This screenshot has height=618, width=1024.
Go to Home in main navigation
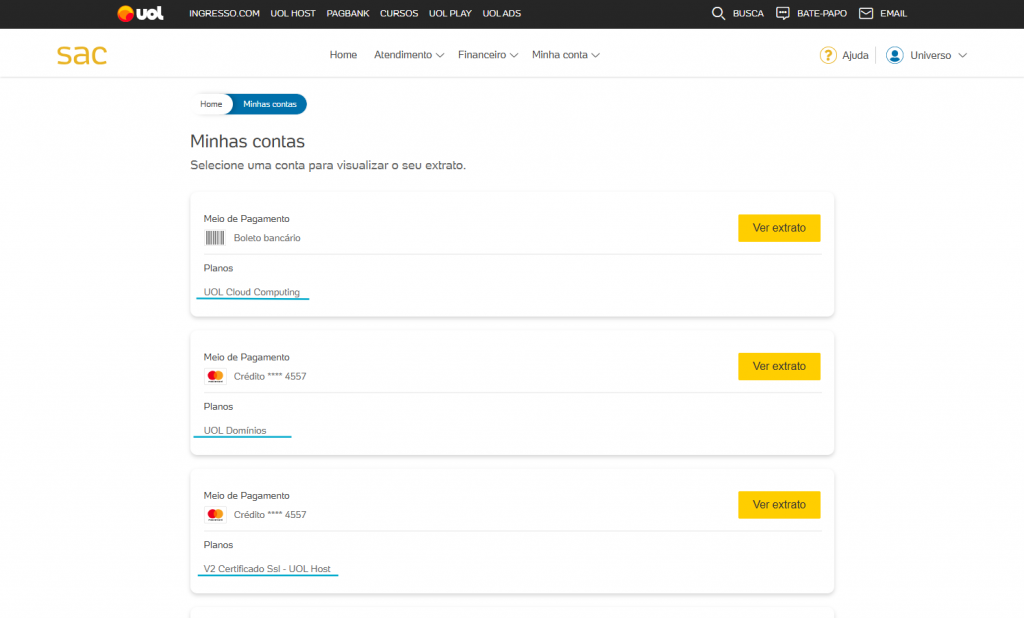(343, 55)
